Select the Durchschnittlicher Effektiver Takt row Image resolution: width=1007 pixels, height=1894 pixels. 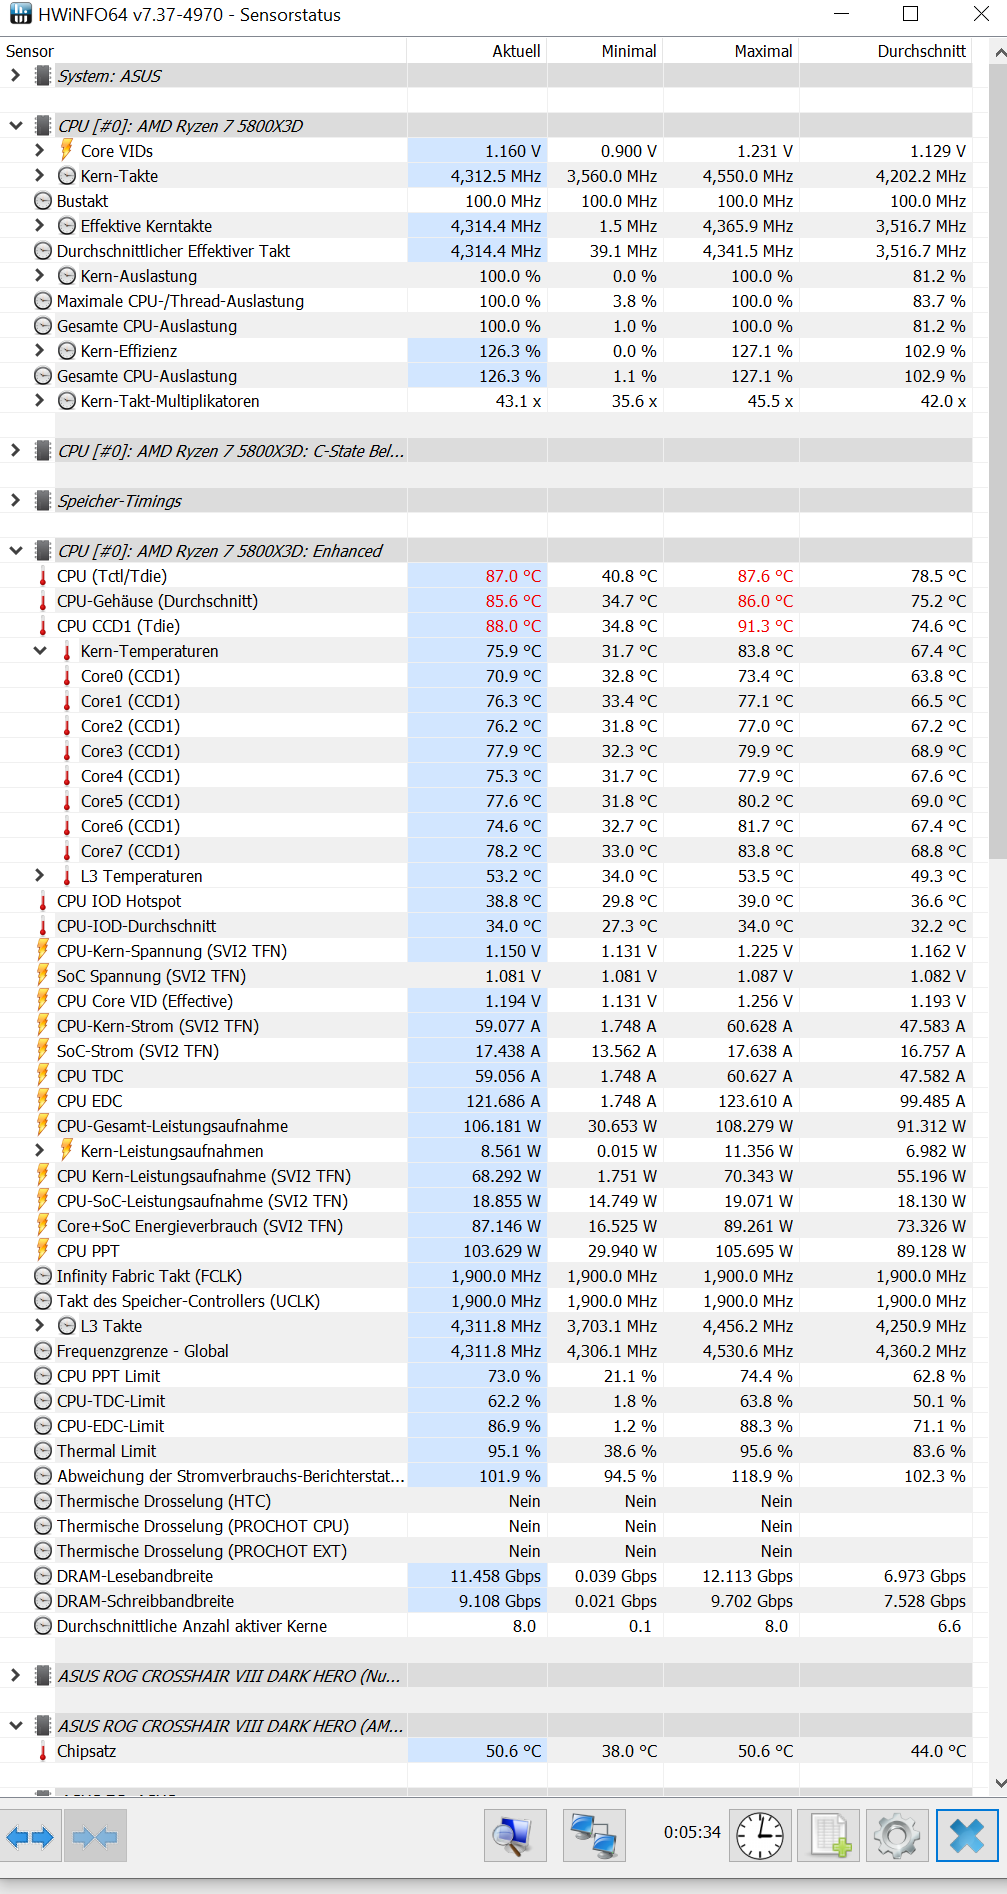[486, 251]
